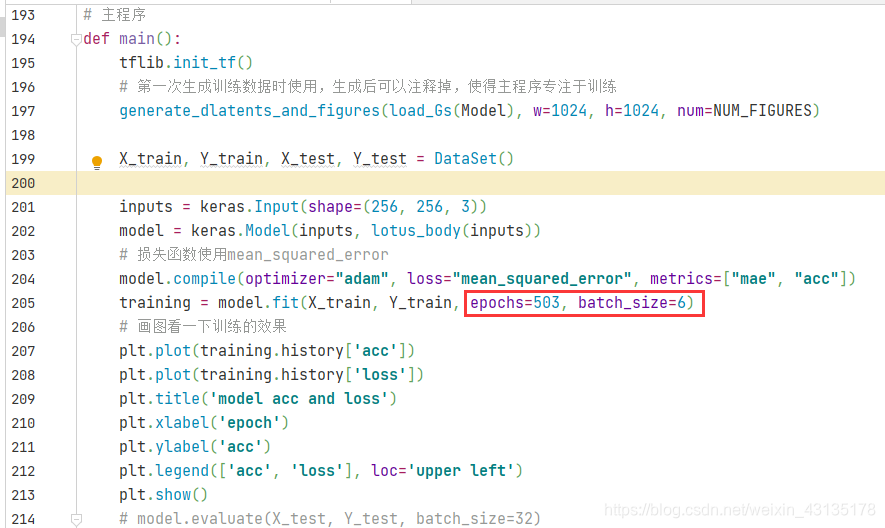Click 'h=1024' argument
This screenshot has width=885, height=528.
[x=632, y=111]
